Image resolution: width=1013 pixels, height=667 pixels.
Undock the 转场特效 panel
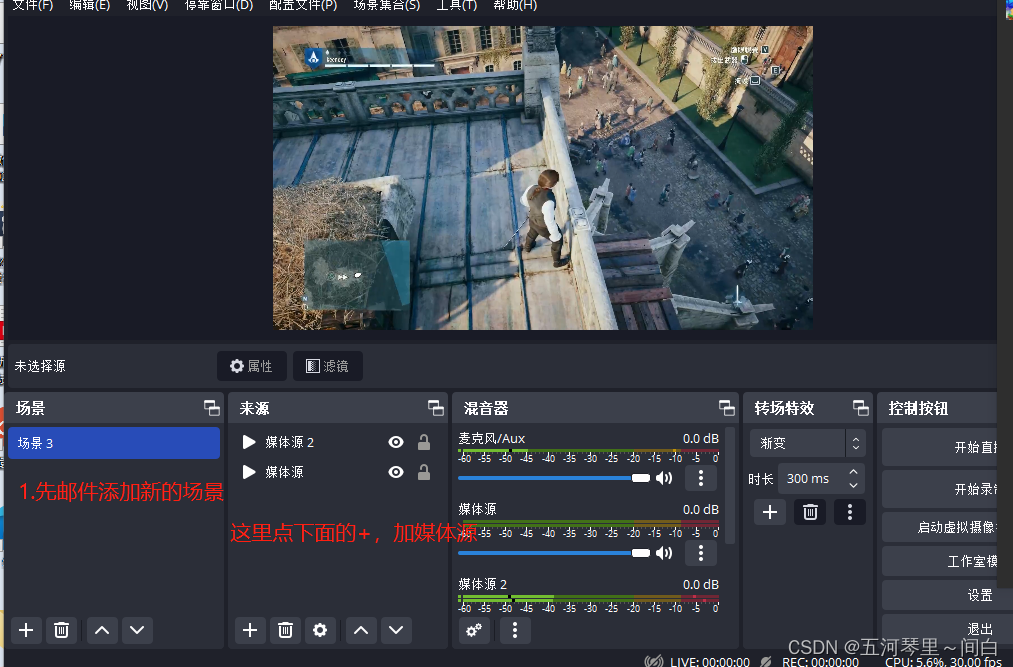click(861, 408)
